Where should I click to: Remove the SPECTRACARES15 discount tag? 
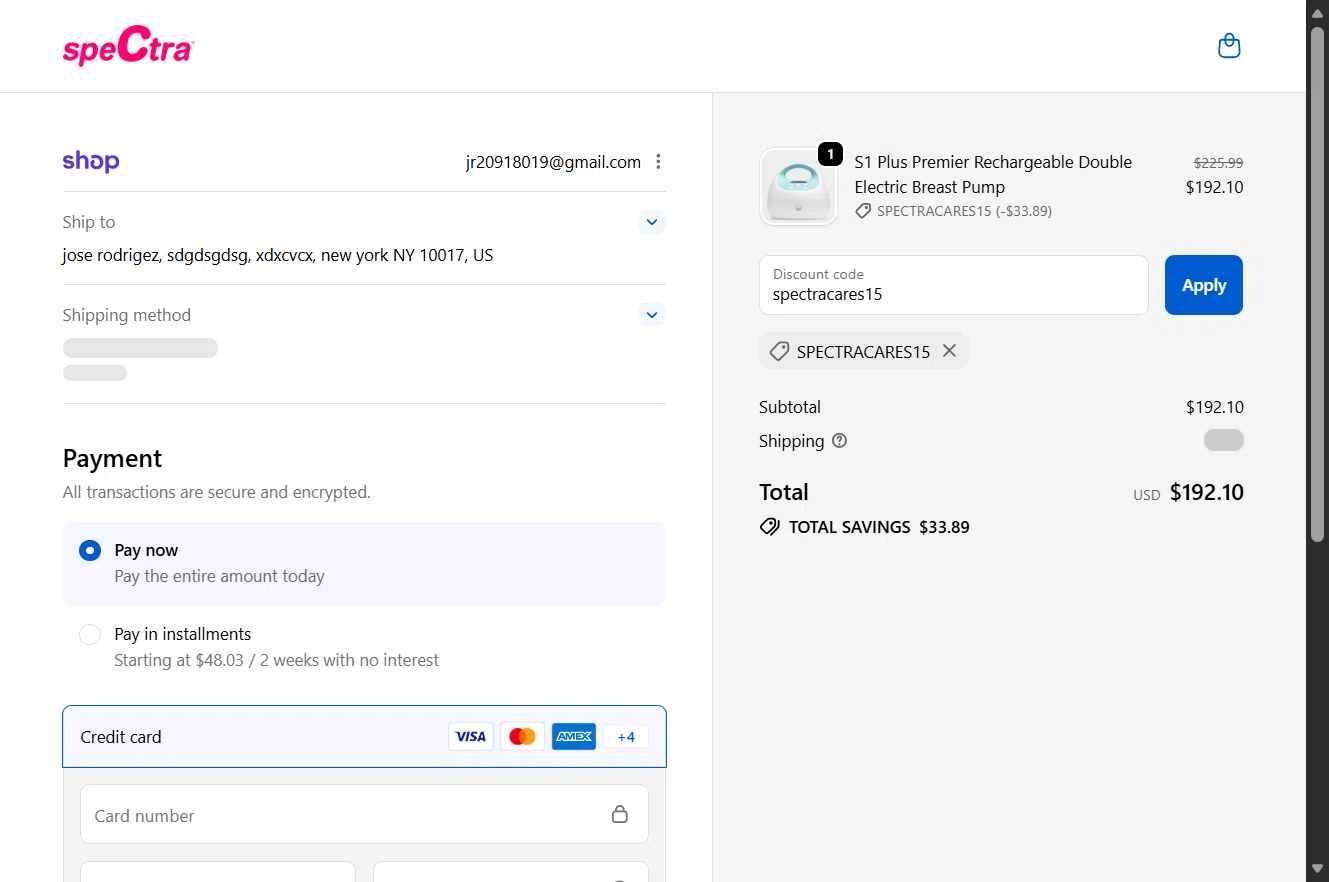click(949, 351)
